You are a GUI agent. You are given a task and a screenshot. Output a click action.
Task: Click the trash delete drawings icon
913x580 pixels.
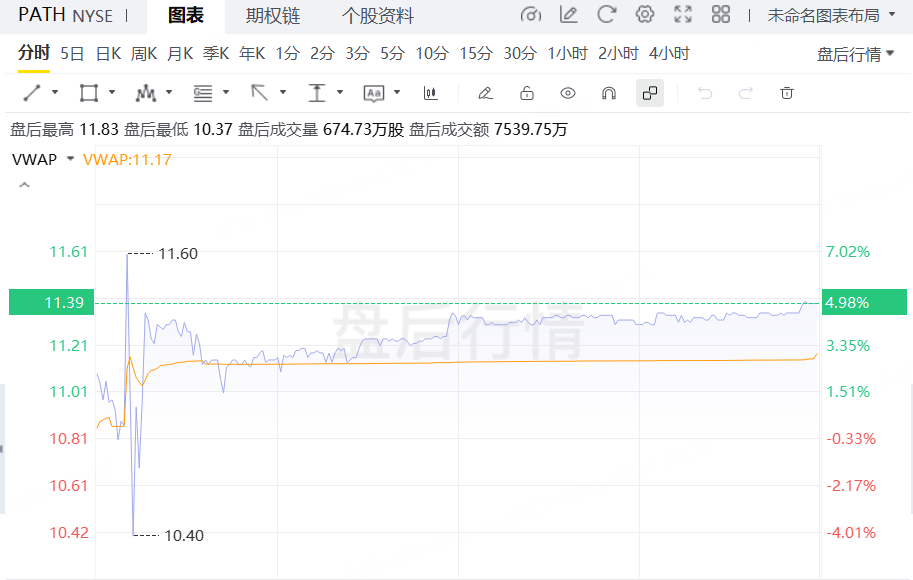tap(787, 93)
